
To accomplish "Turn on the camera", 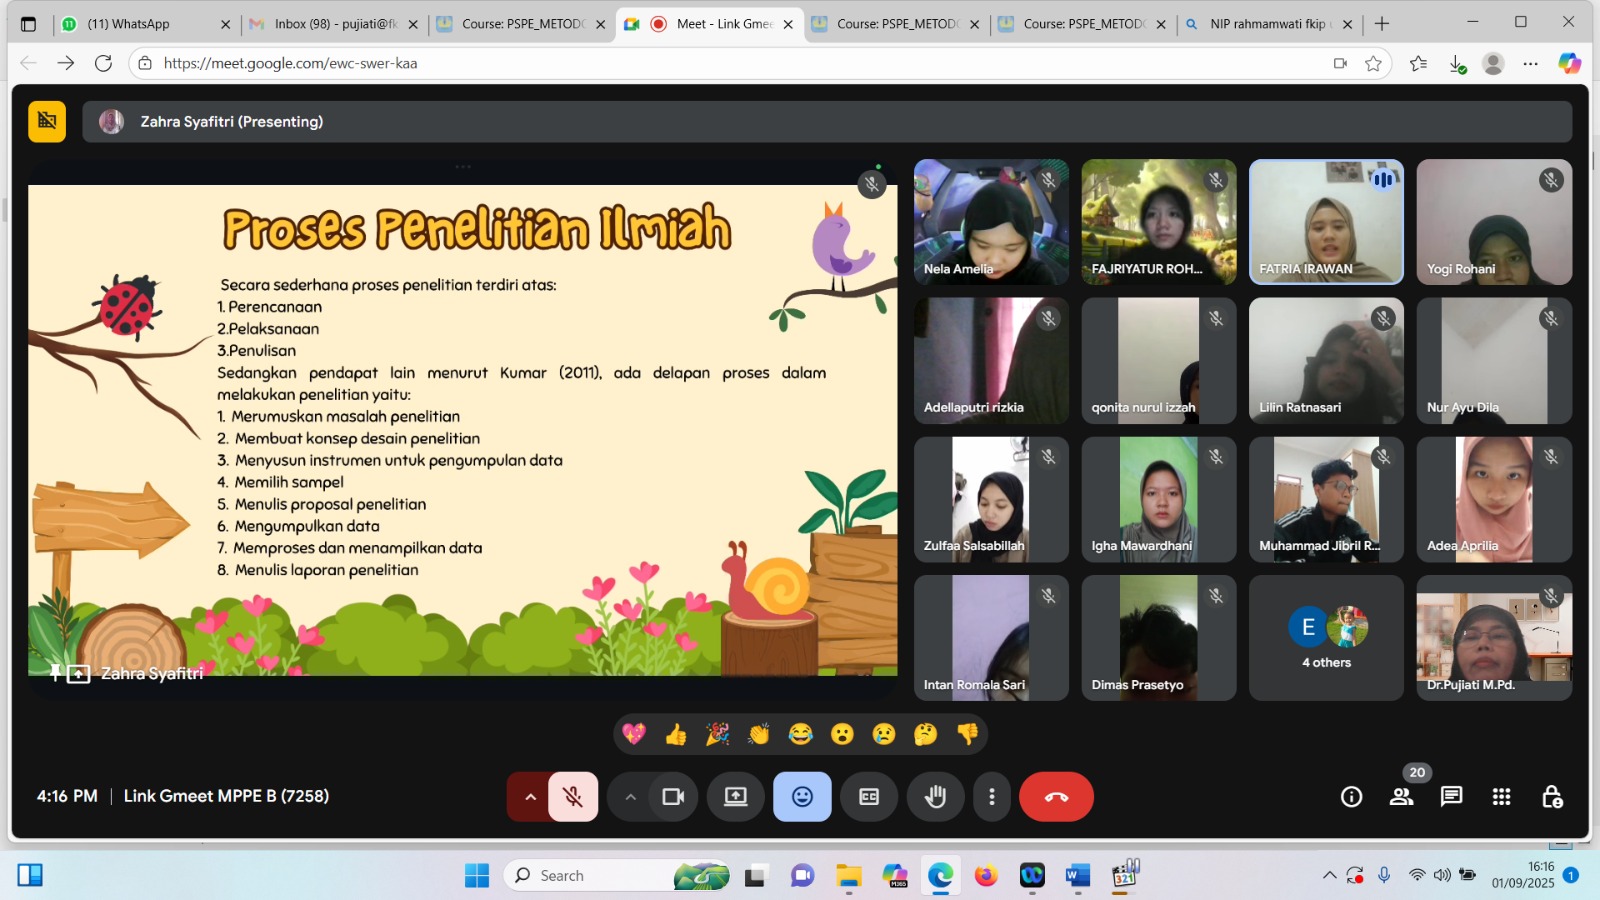I will (x=673, y=797).
